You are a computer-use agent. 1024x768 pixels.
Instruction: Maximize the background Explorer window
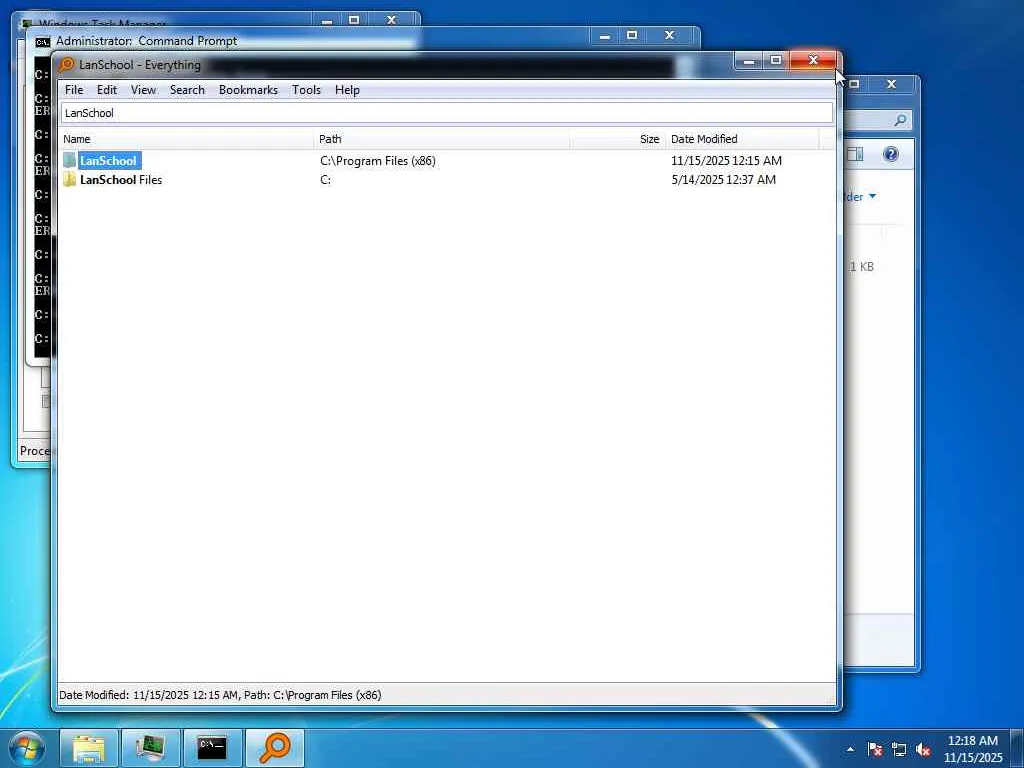point(853,84)
